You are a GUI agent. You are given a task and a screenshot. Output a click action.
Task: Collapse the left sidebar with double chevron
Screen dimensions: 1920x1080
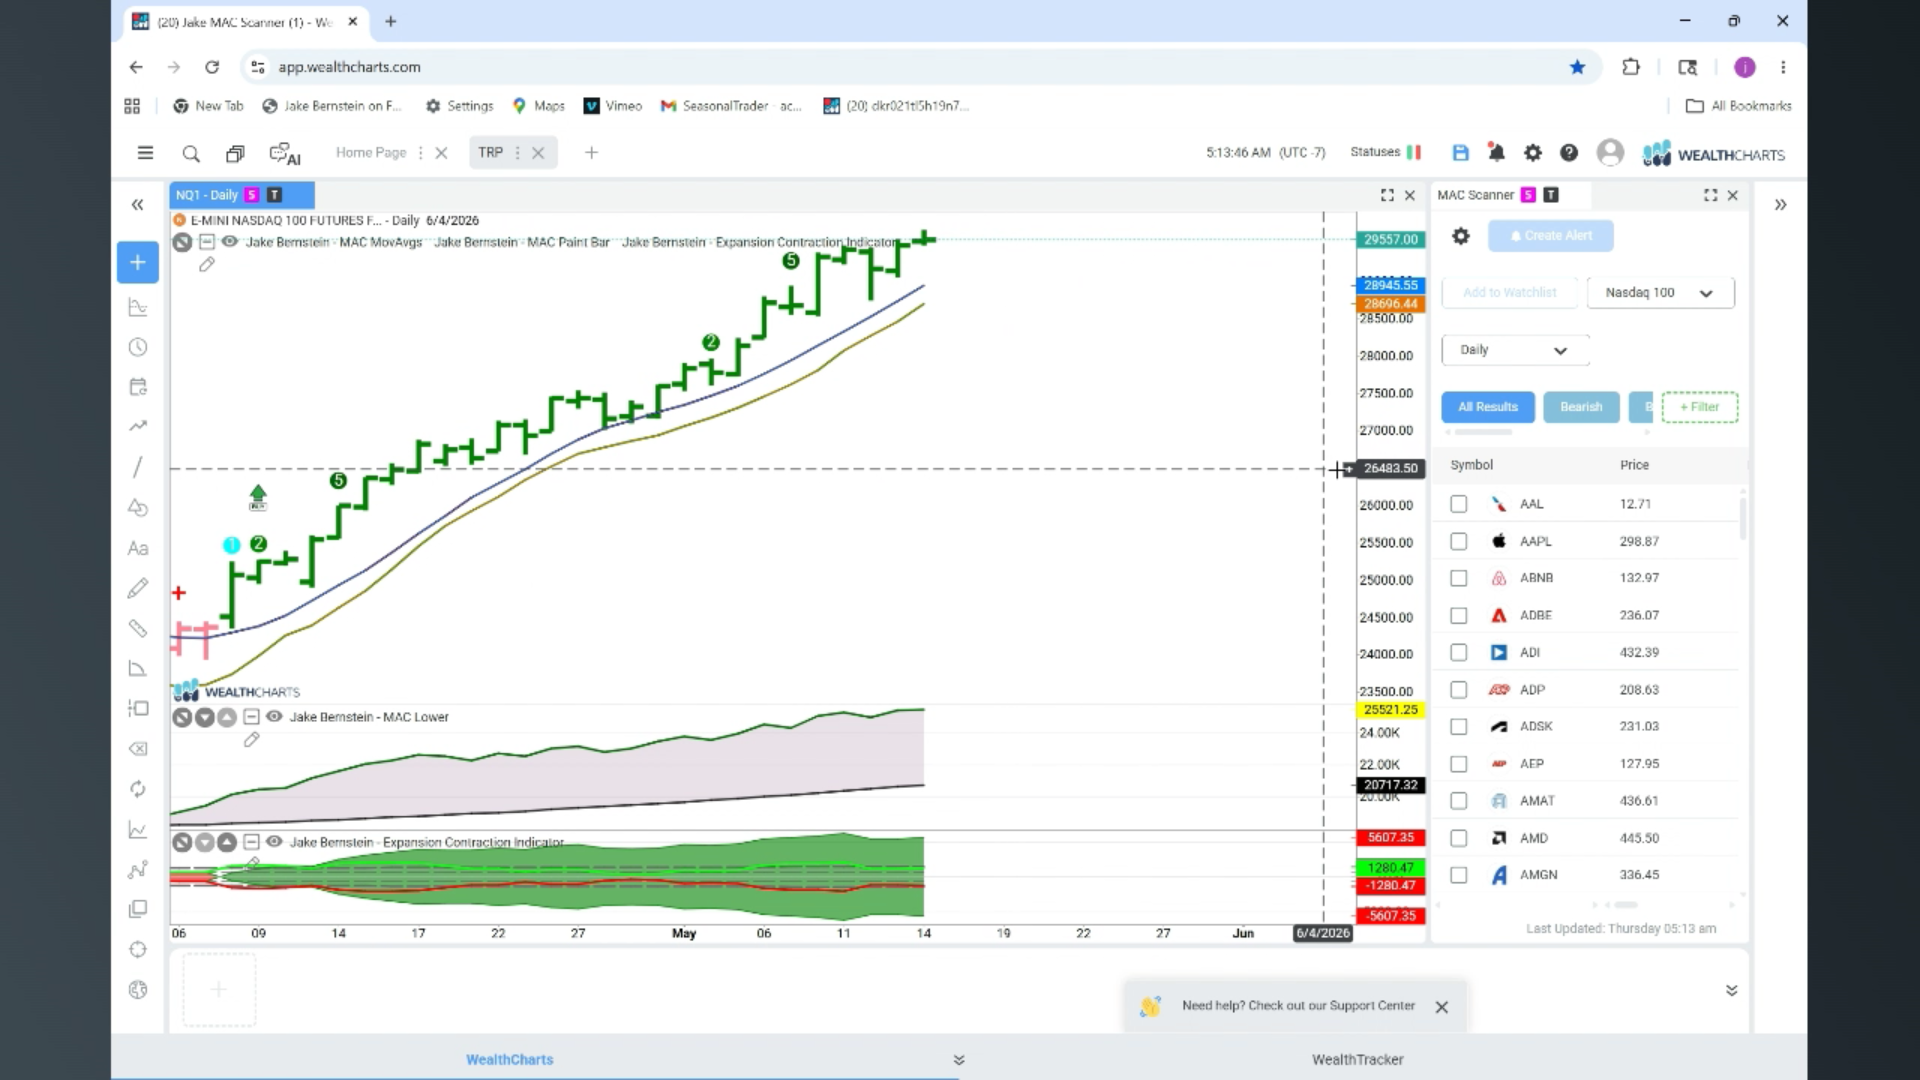138,205
